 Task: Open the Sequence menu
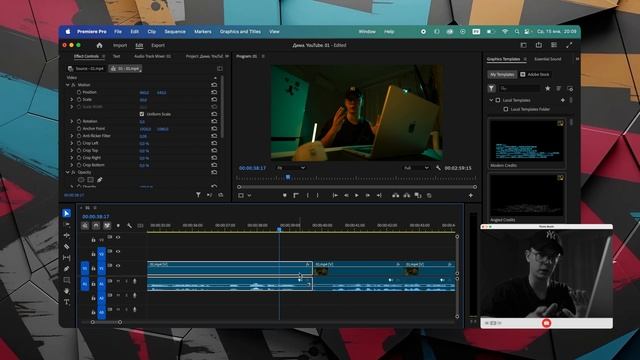[175, 31]
